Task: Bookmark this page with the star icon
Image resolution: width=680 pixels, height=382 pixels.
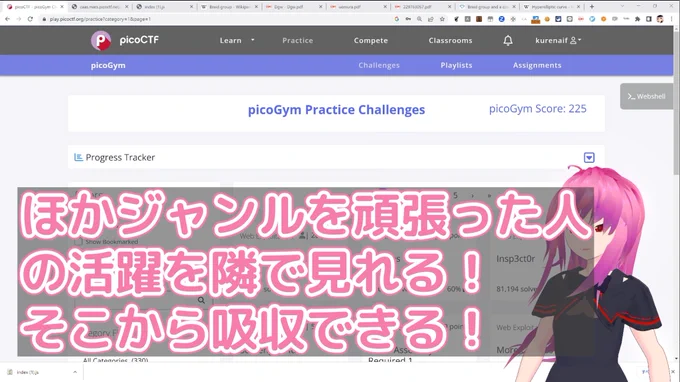Action: click(442, 19)
